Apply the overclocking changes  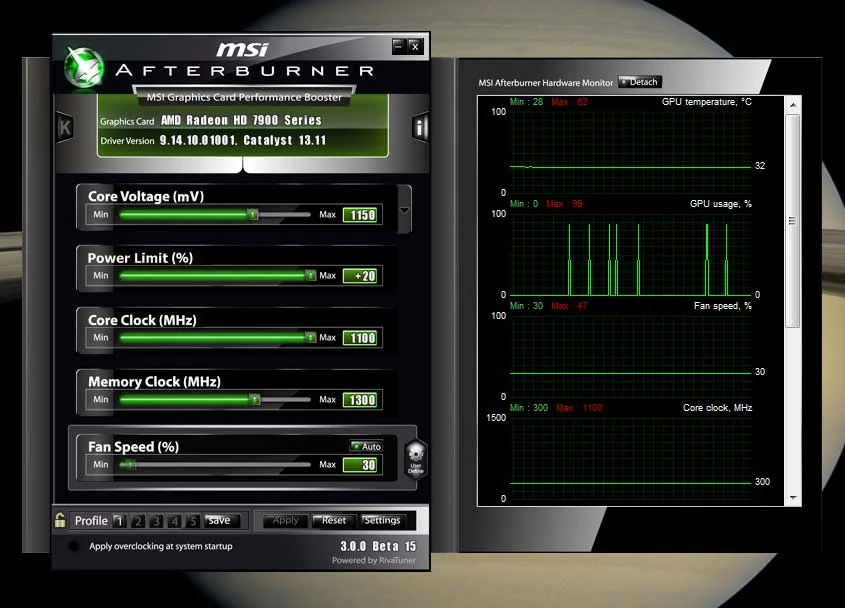pyautogui.click(x=286, y=521)
